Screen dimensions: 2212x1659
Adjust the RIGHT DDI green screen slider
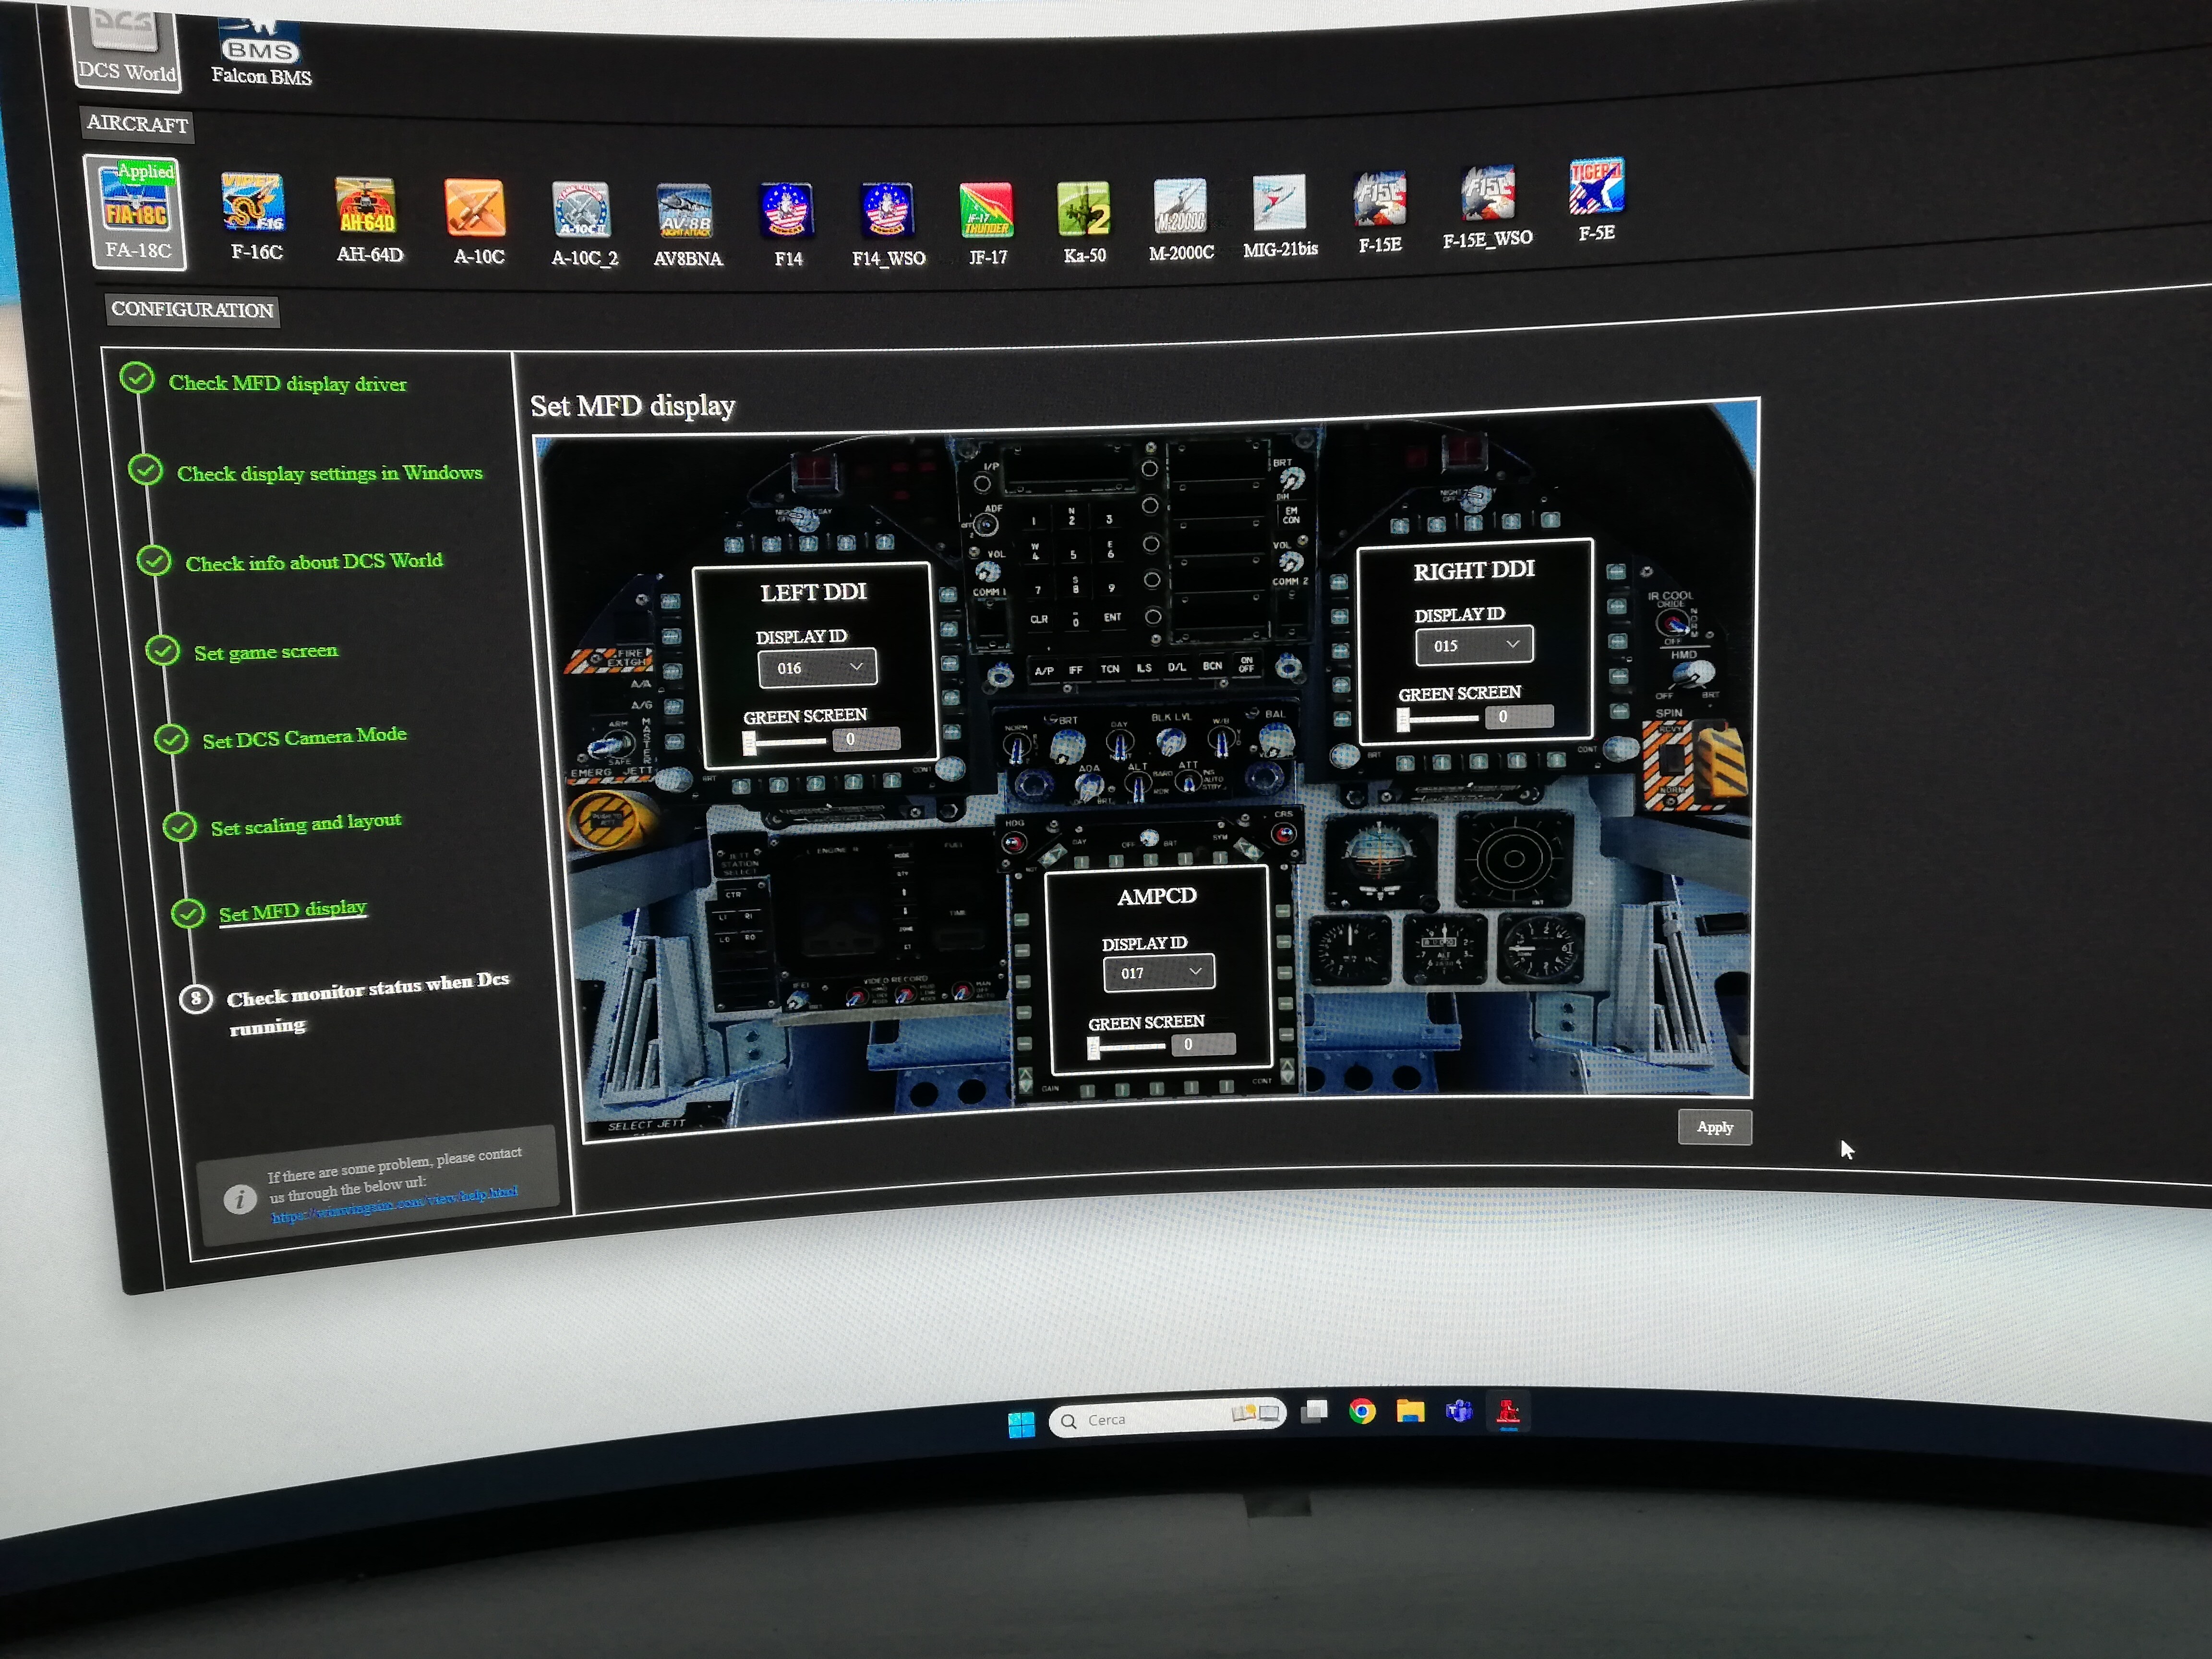point(1438,719)
